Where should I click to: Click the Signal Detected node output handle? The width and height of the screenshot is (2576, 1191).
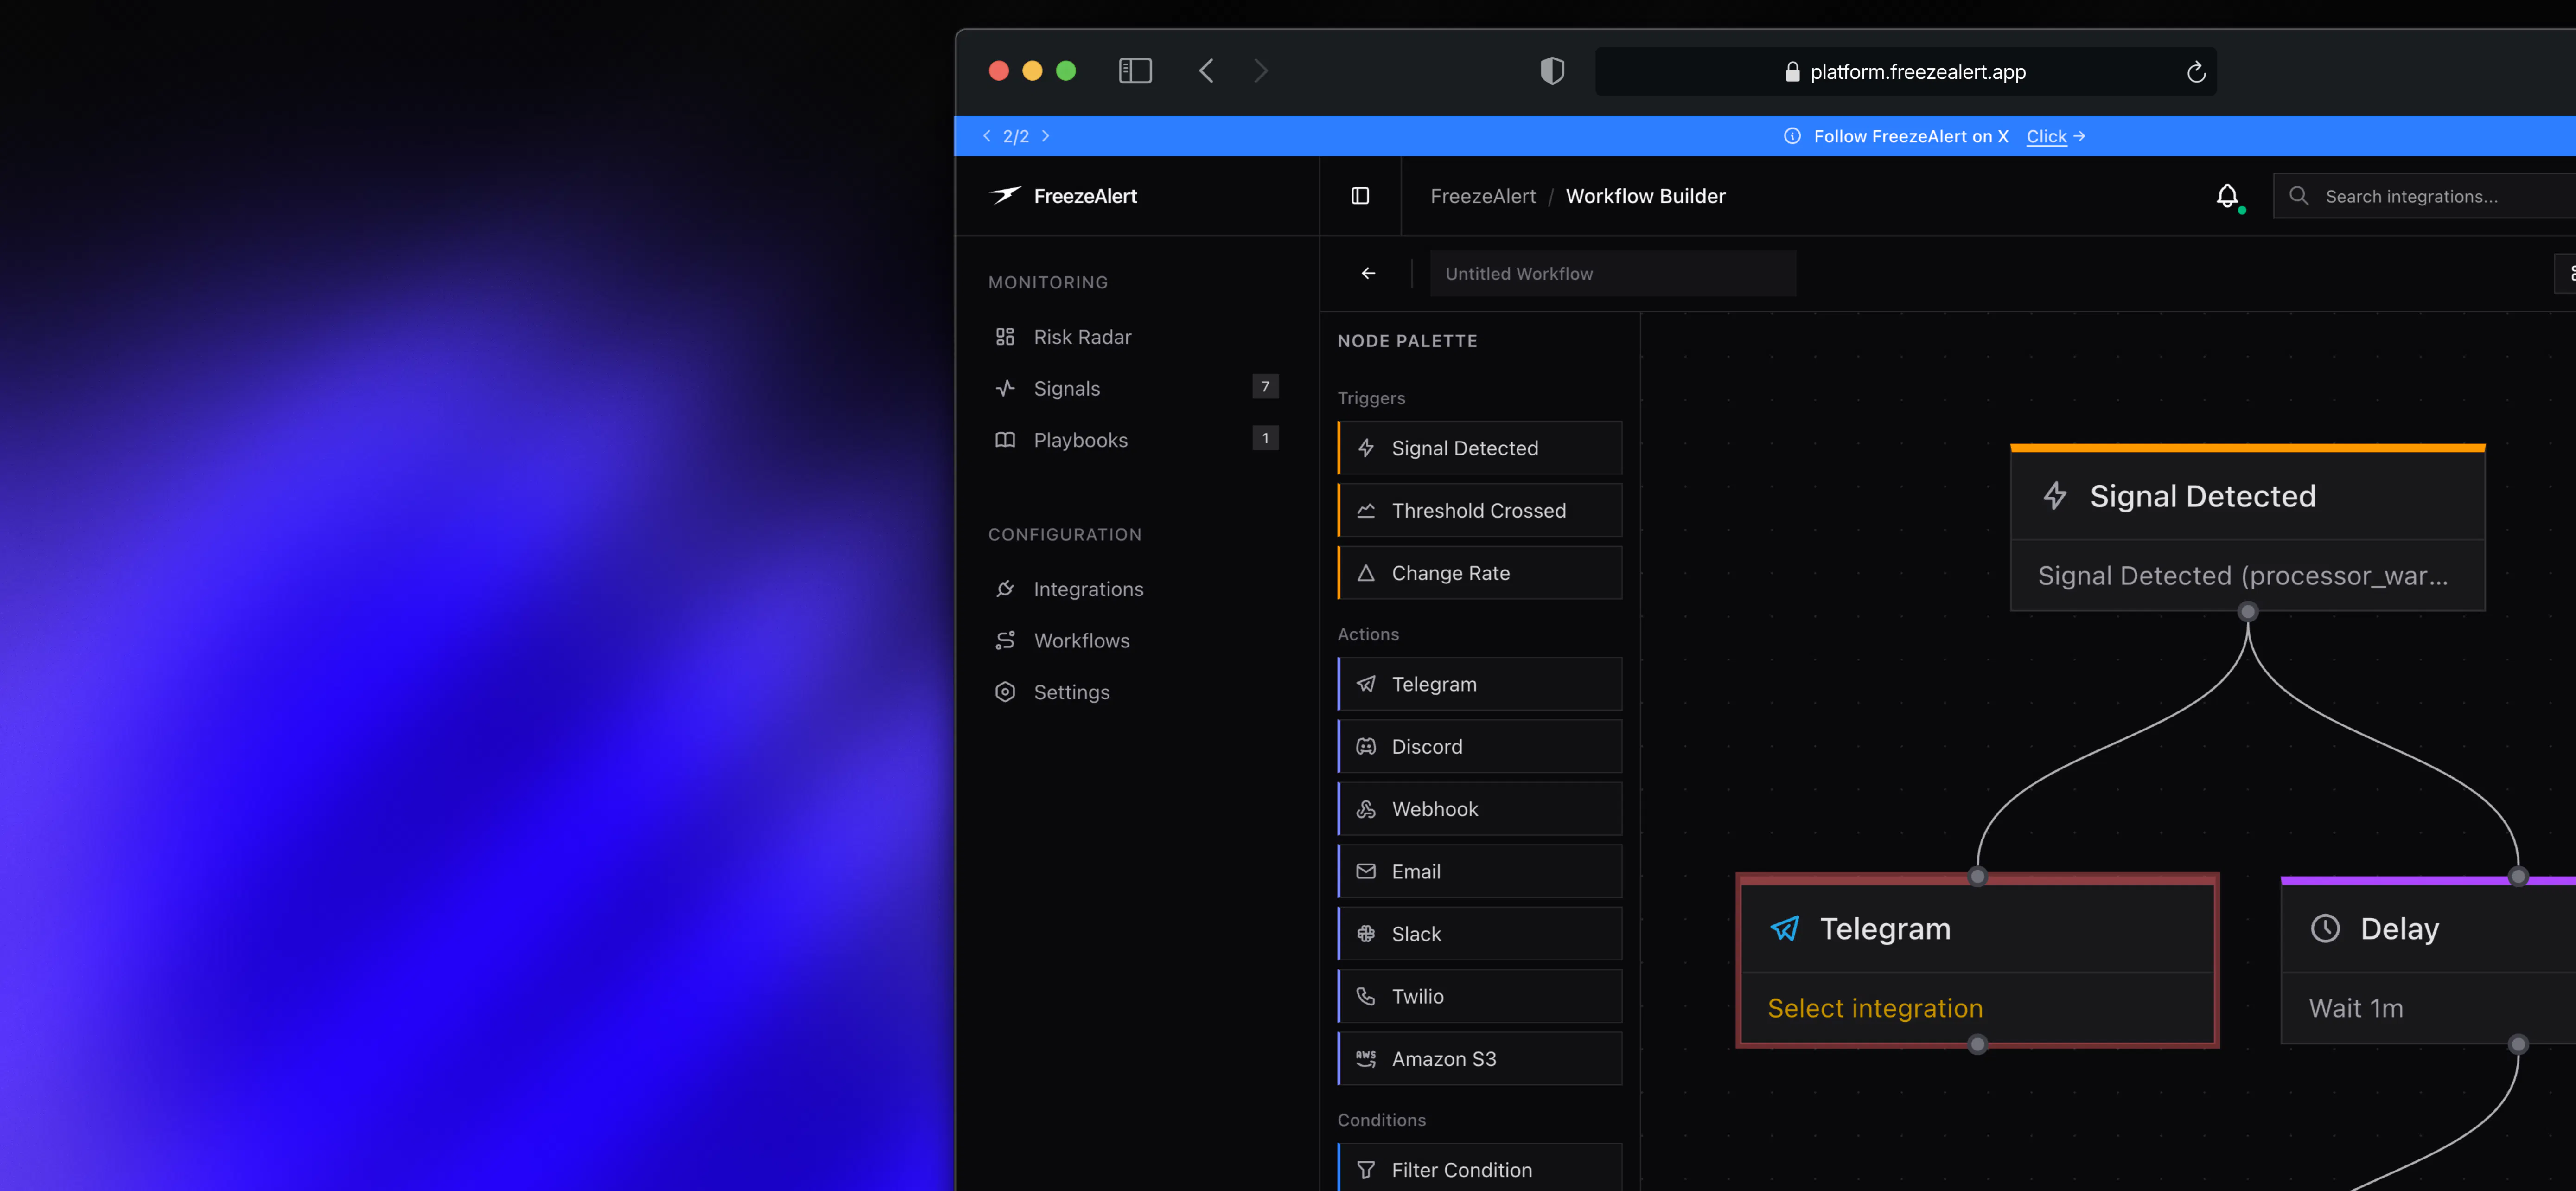click(2248, 611)
